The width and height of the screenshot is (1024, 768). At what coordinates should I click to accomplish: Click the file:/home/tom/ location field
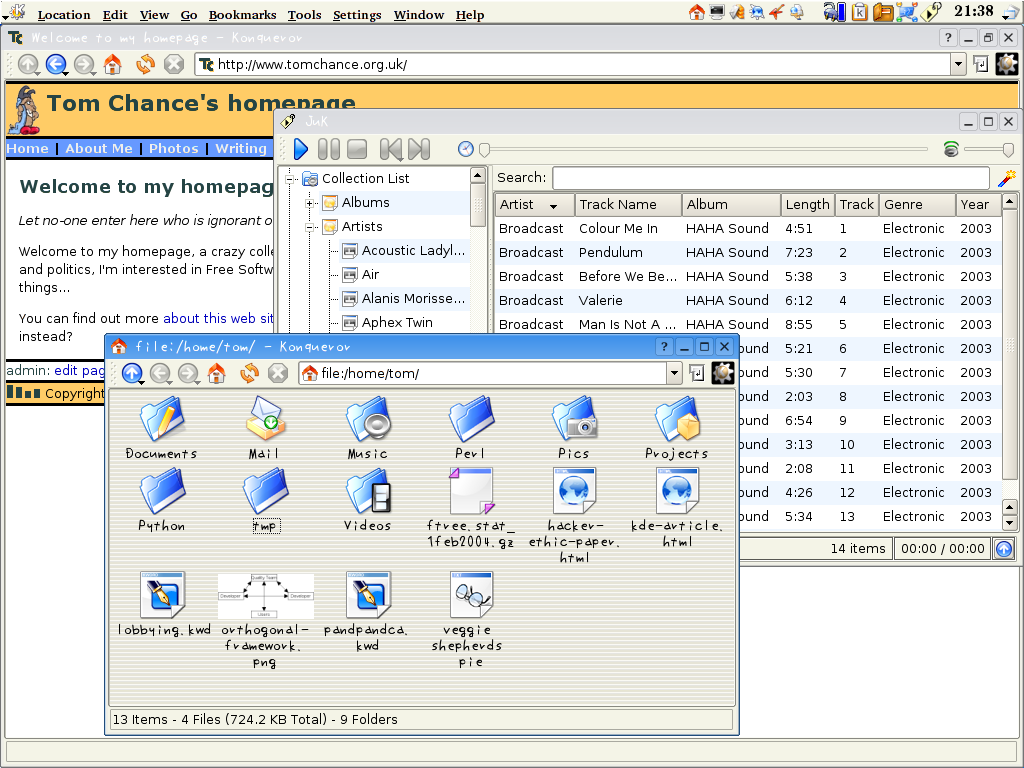coord(483,373)
